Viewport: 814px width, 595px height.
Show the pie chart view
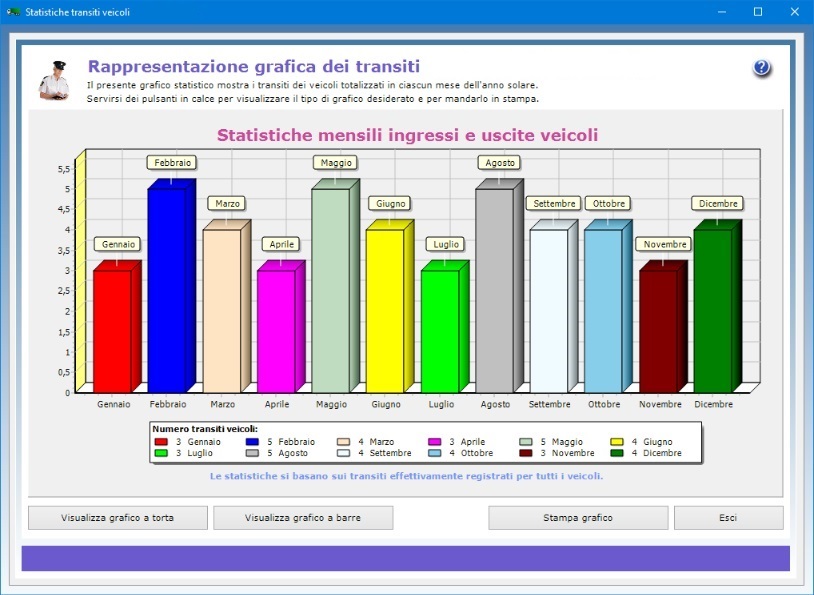point(118,518)
